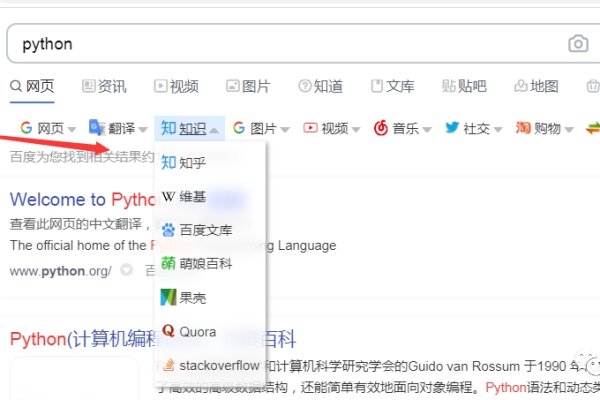Viewport: 600px width, 400px height.
Task: Click the Google Translate icon
Action: tap(96, 127)
